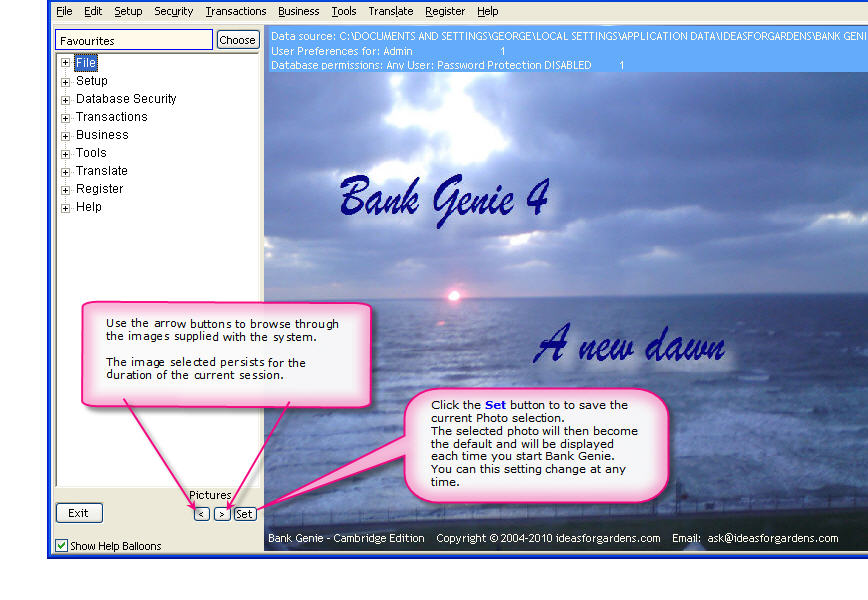Open the Edit menu
The width and height of the screenshot is (868, 600).
pos(93,11)
